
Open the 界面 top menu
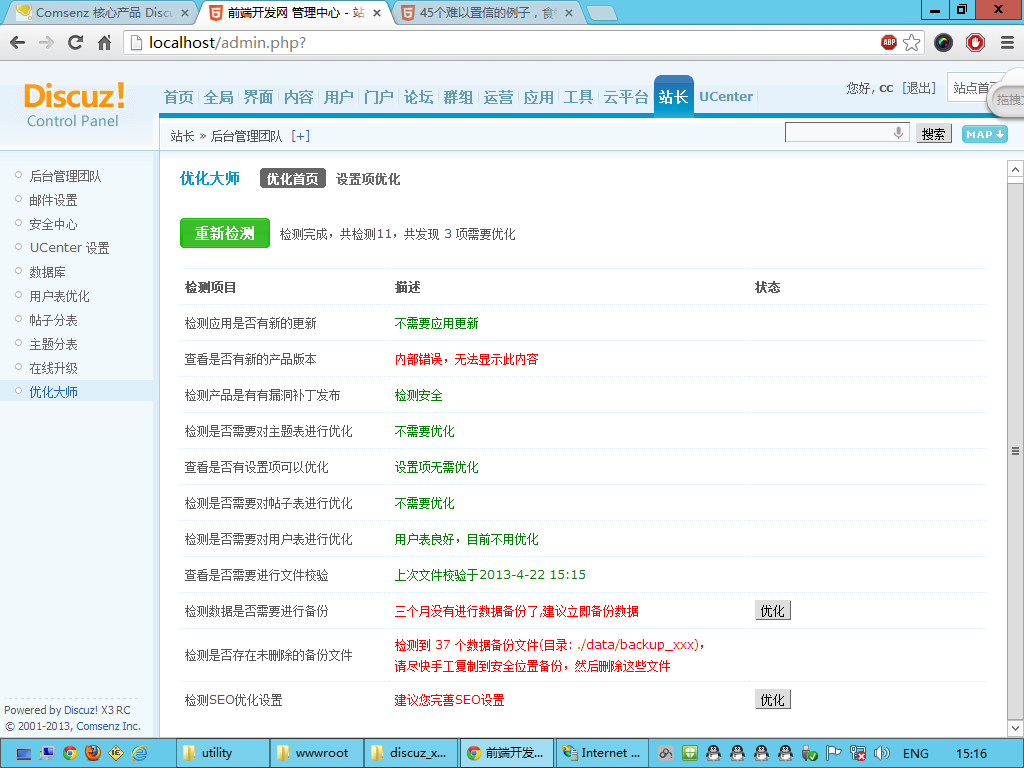258,97
